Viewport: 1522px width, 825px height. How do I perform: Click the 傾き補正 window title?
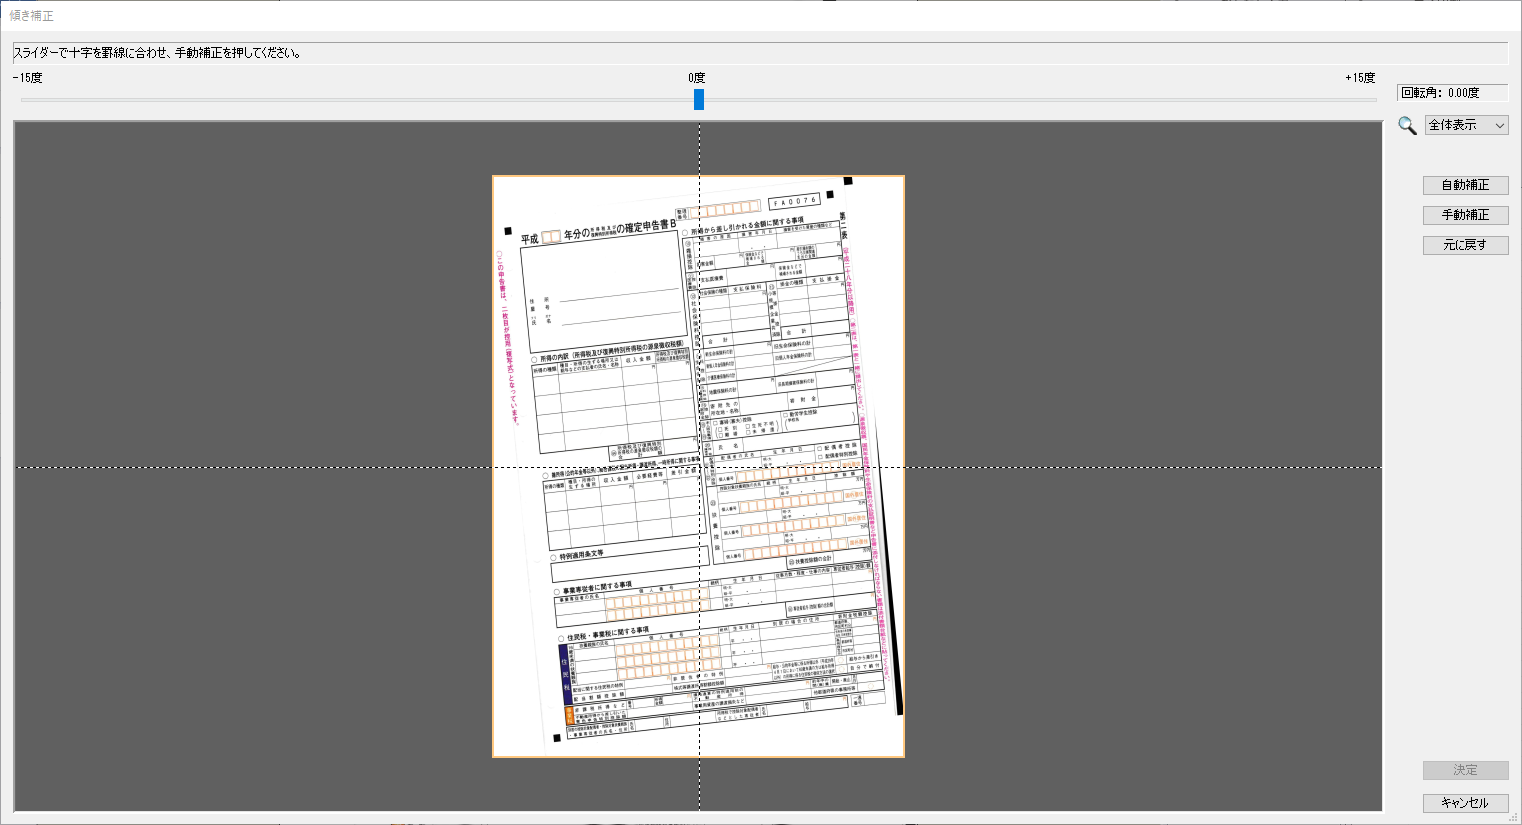[x=32, y=16]
